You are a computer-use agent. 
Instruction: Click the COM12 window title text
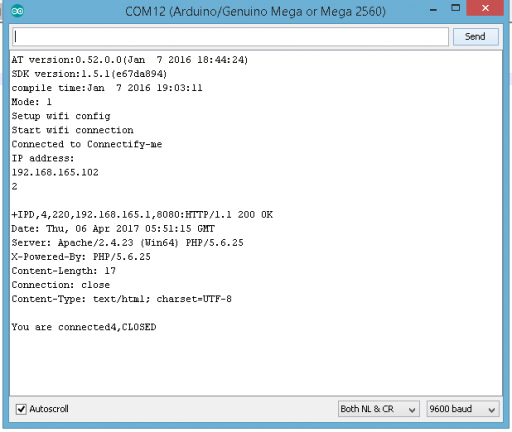click(x=255, y=12)
